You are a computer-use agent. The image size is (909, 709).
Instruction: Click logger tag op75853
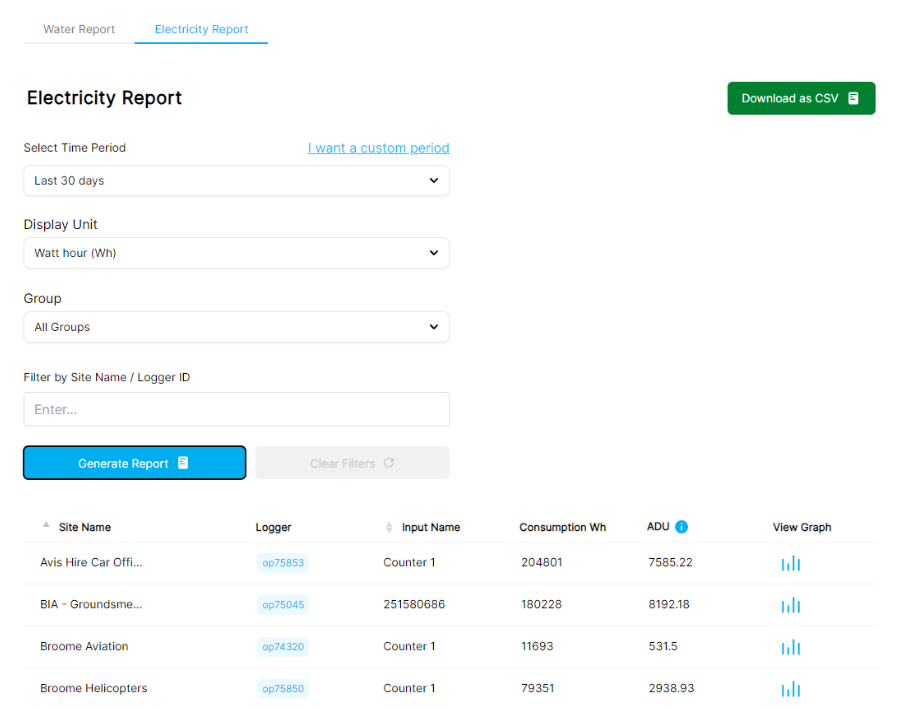point(283,563)
